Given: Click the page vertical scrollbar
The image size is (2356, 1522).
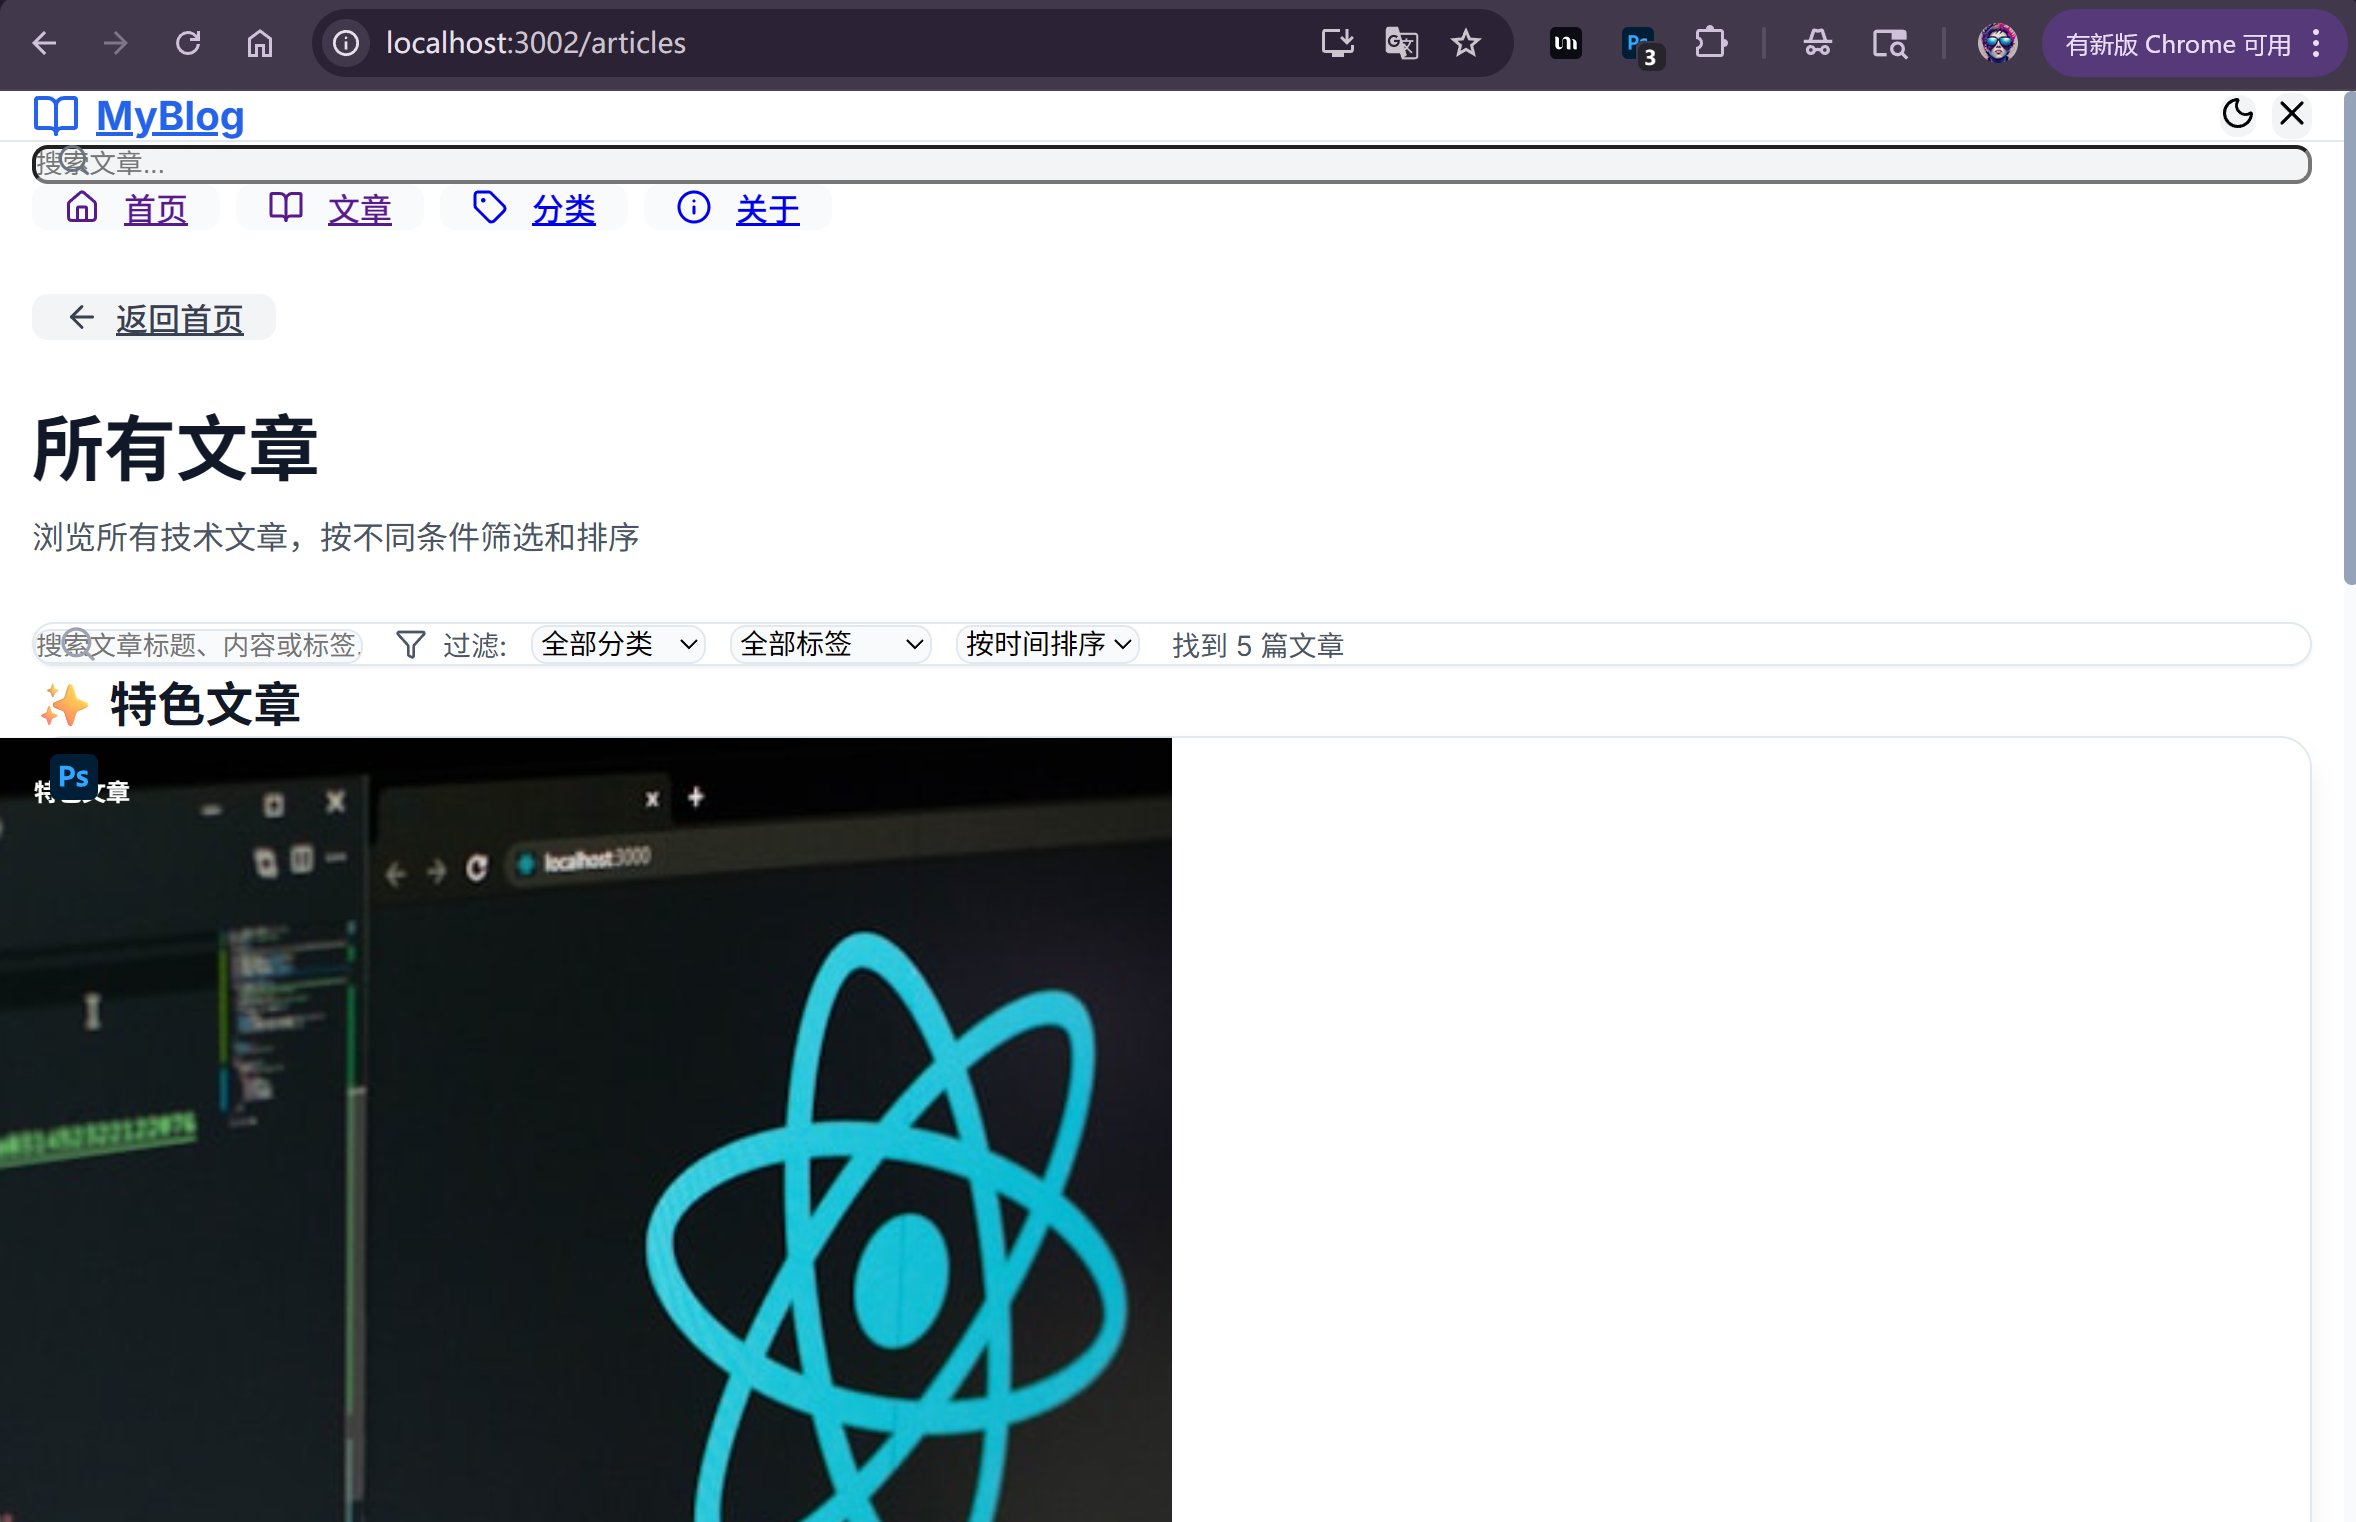Looking at the screenshot, I should click(2348, 340).
